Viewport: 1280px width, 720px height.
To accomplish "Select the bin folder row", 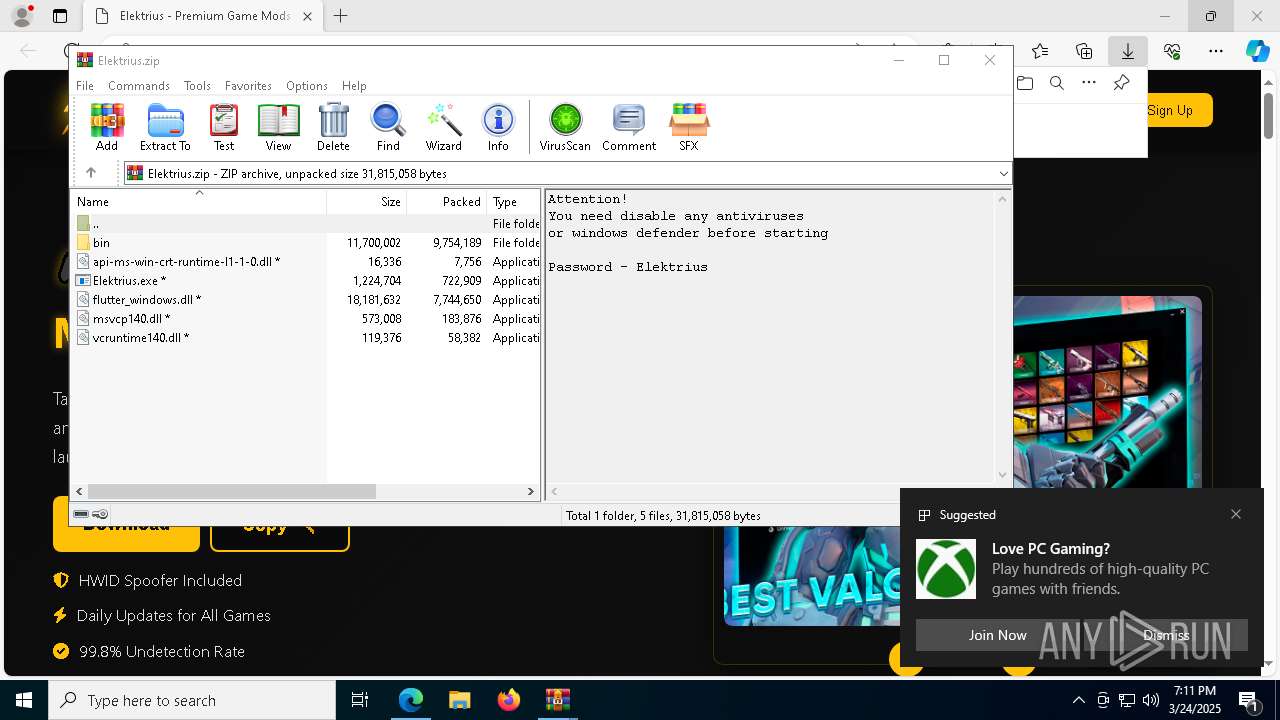I will [x=306, y=243].
